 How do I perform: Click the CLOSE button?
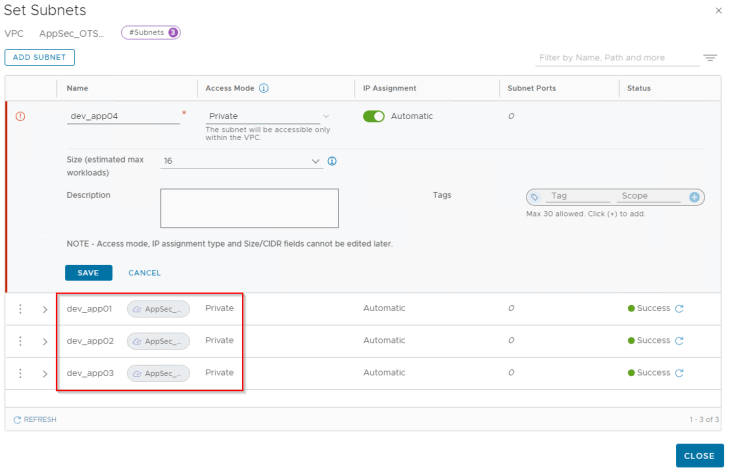click(699, 456)
